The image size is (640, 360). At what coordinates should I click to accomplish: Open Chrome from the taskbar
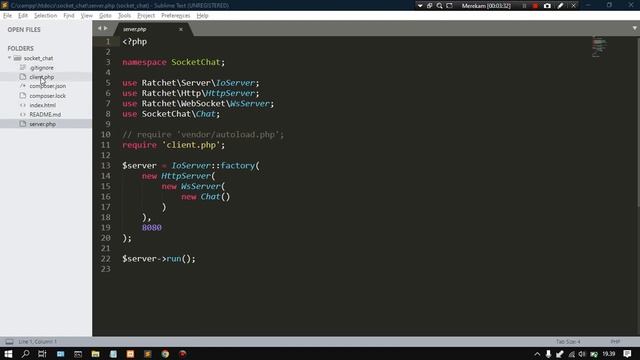(x=165, y=354)
